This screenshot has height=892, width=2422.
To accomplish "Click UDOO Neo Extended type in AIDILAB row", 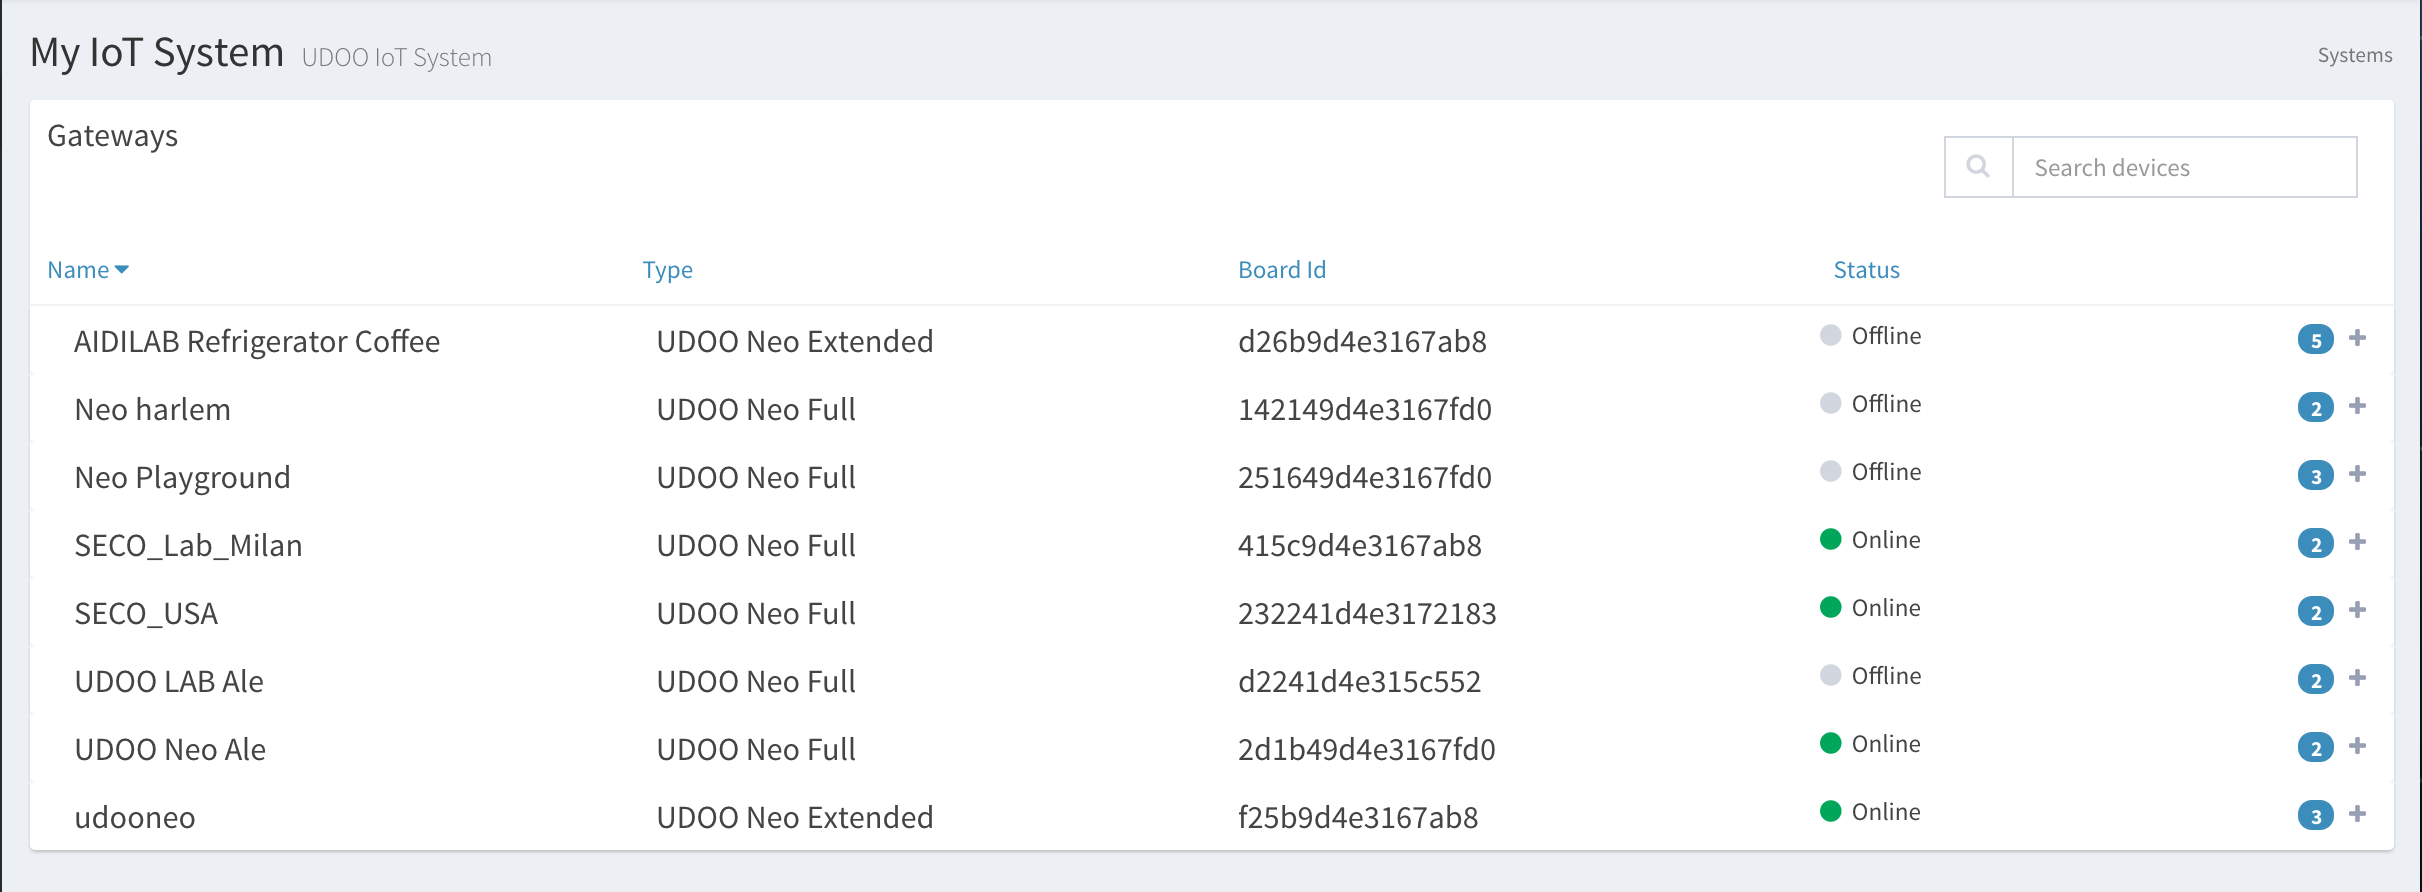I will click(795, 342).
